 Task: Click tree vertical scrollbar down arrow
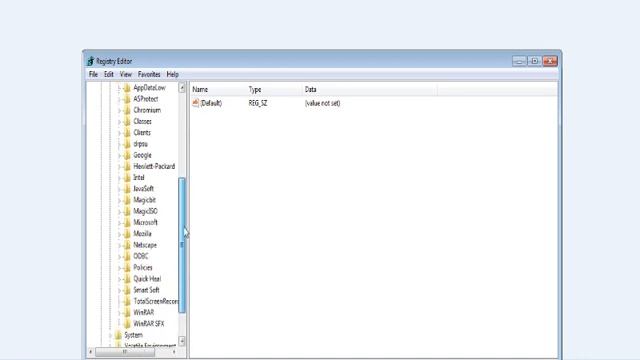[x=182, y=341]
